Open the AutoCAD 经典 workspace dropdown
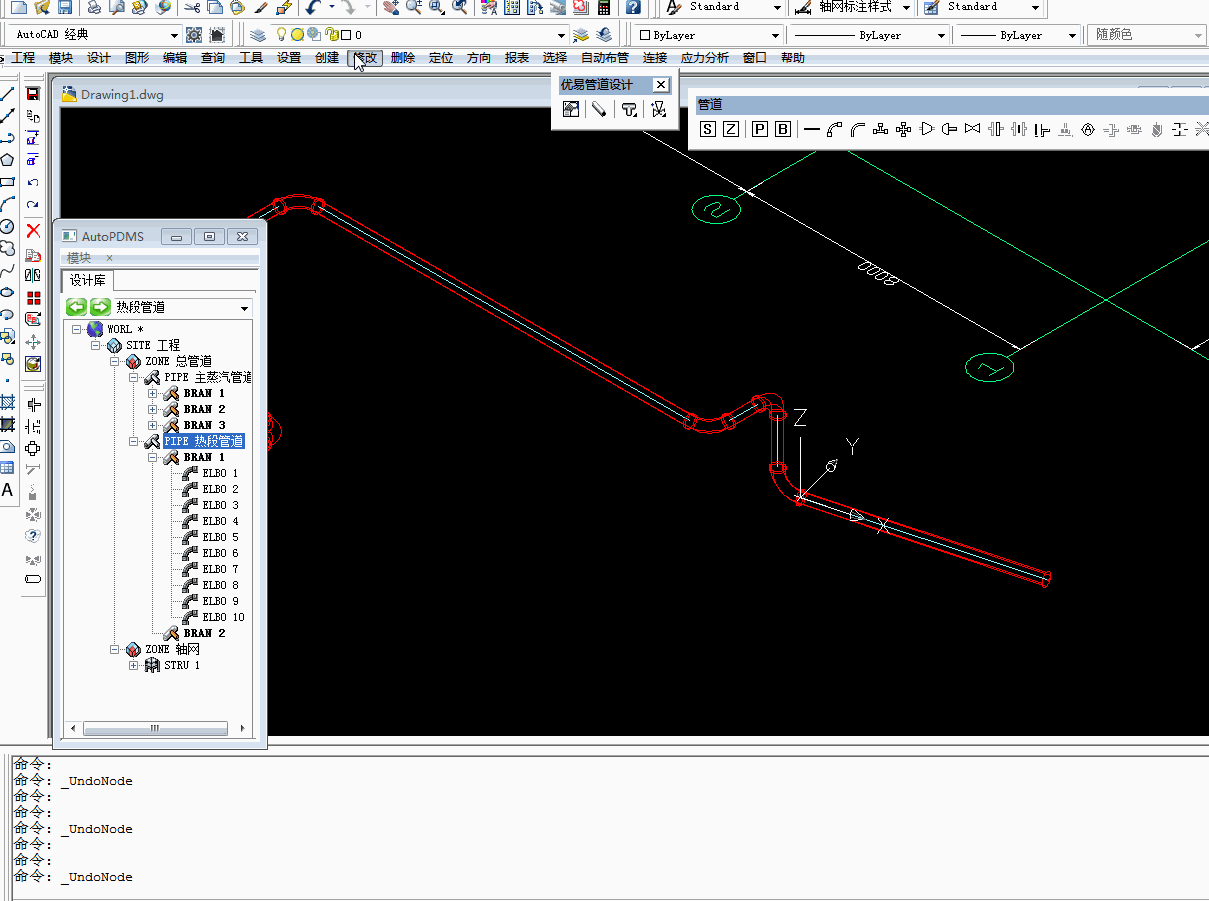1209x901 pixels. click(174, 35)
